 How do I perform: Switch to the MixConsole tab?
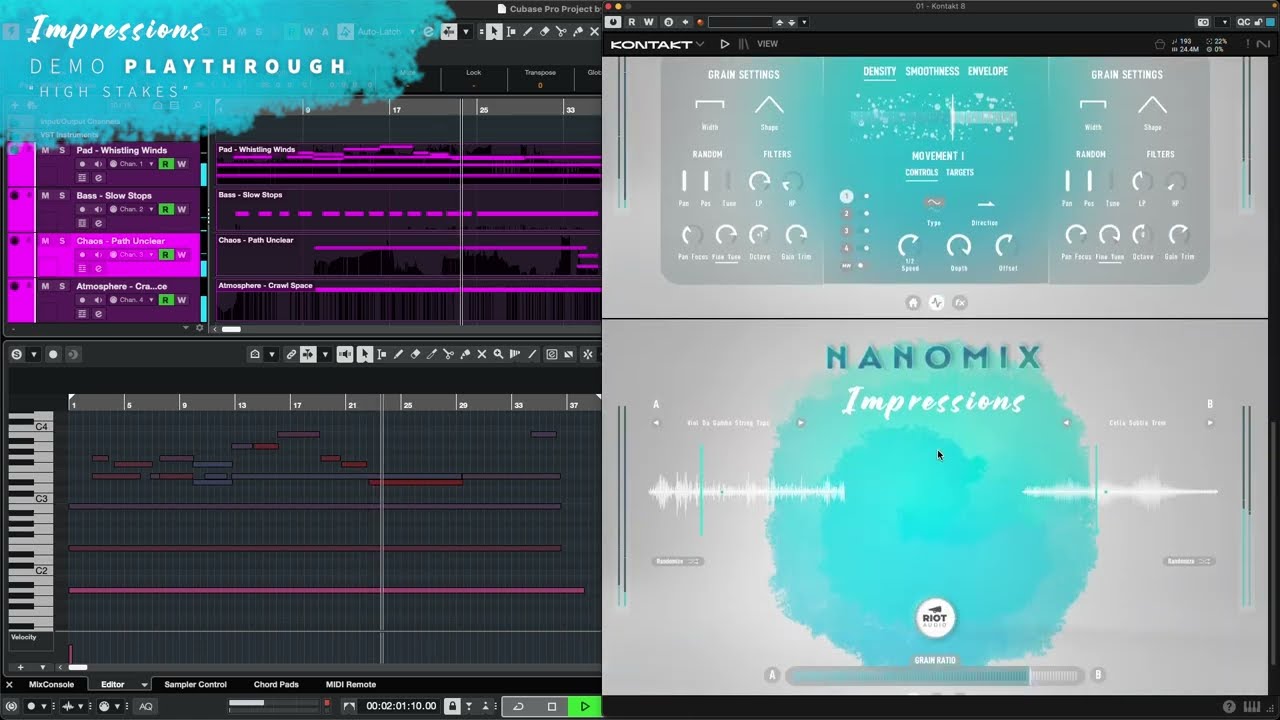[x=51, y=685]
